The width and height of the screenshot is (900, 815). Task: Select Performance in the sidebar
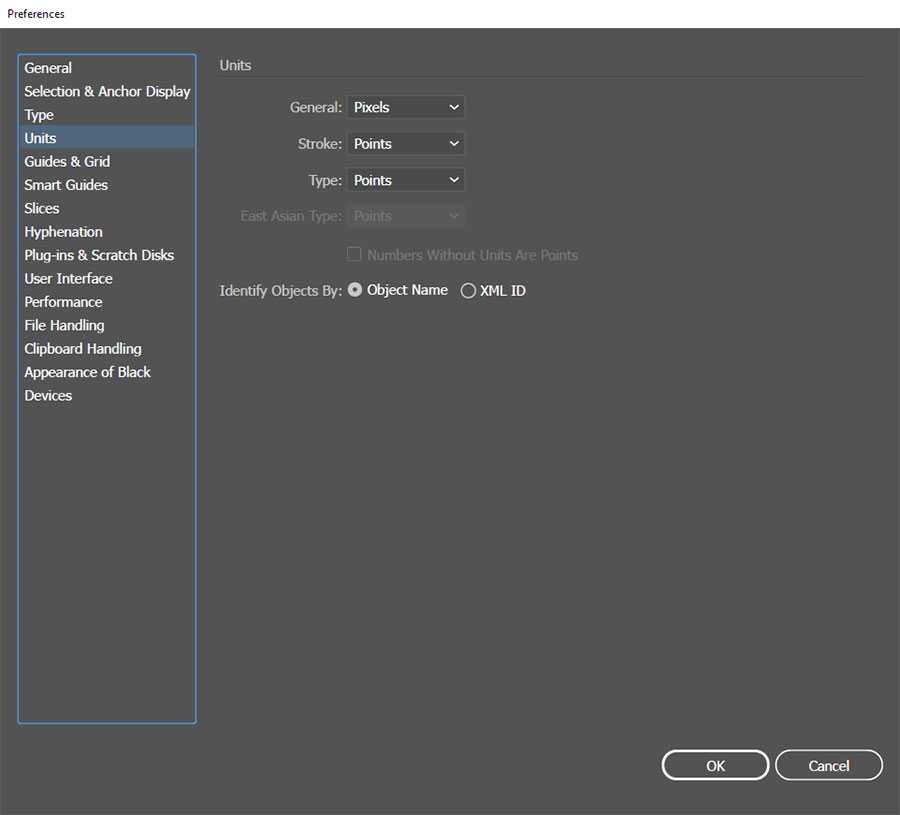(63, 302)
